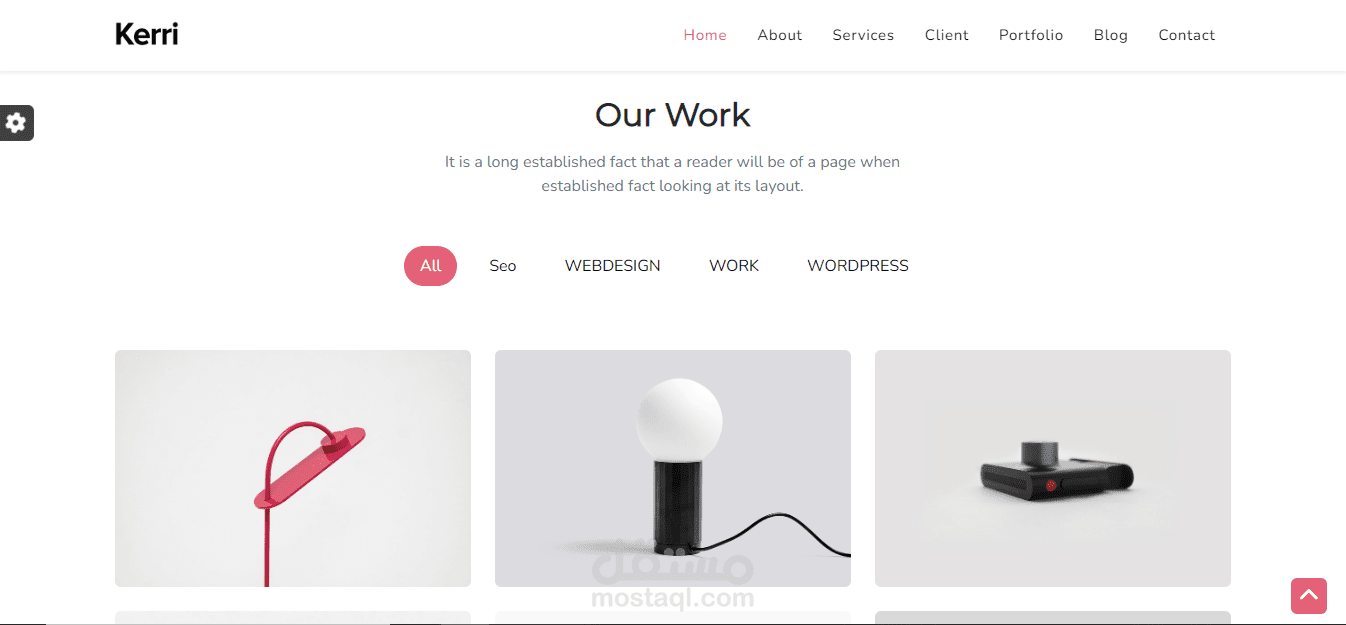Viewport: 1346px width, 625px height.
Task: Filter the portfolio by Seo
Action: (503, 266)
